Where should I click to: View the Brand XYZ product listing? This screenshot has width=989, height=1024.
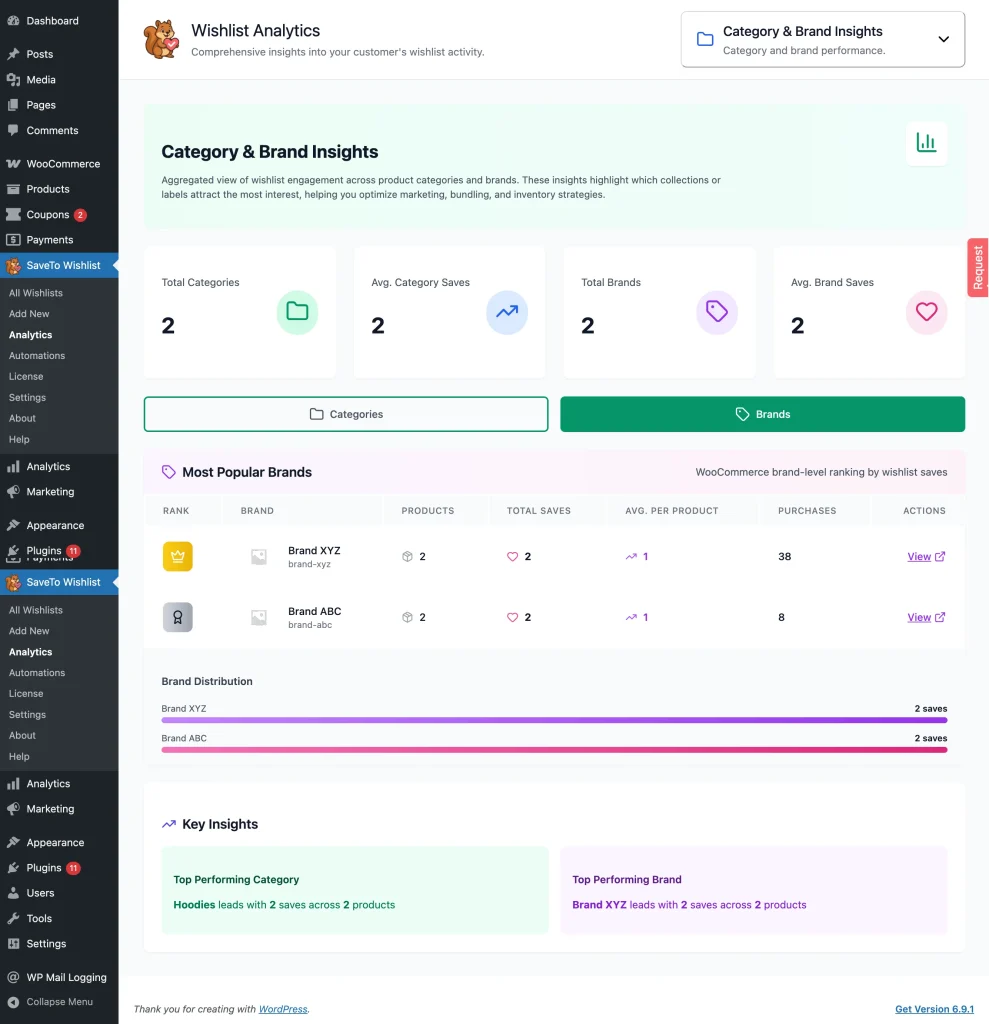[925, 556]
